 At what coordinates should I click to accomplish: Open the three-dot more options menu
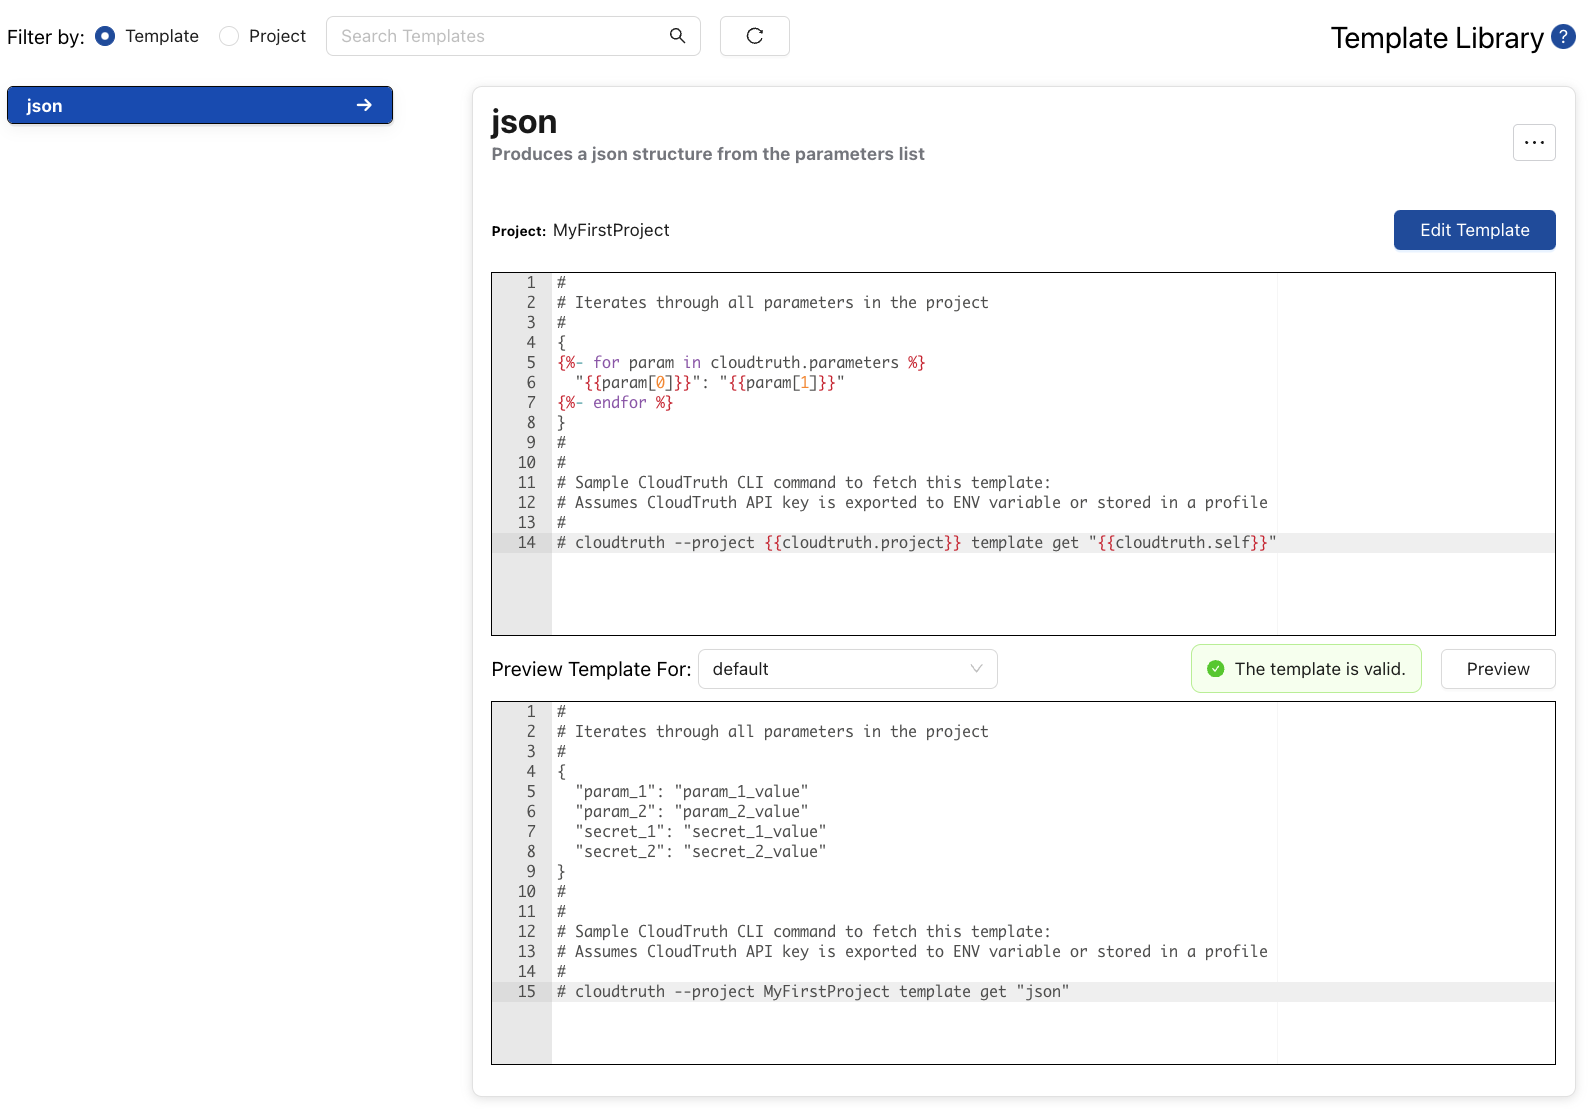point(1533,143)
